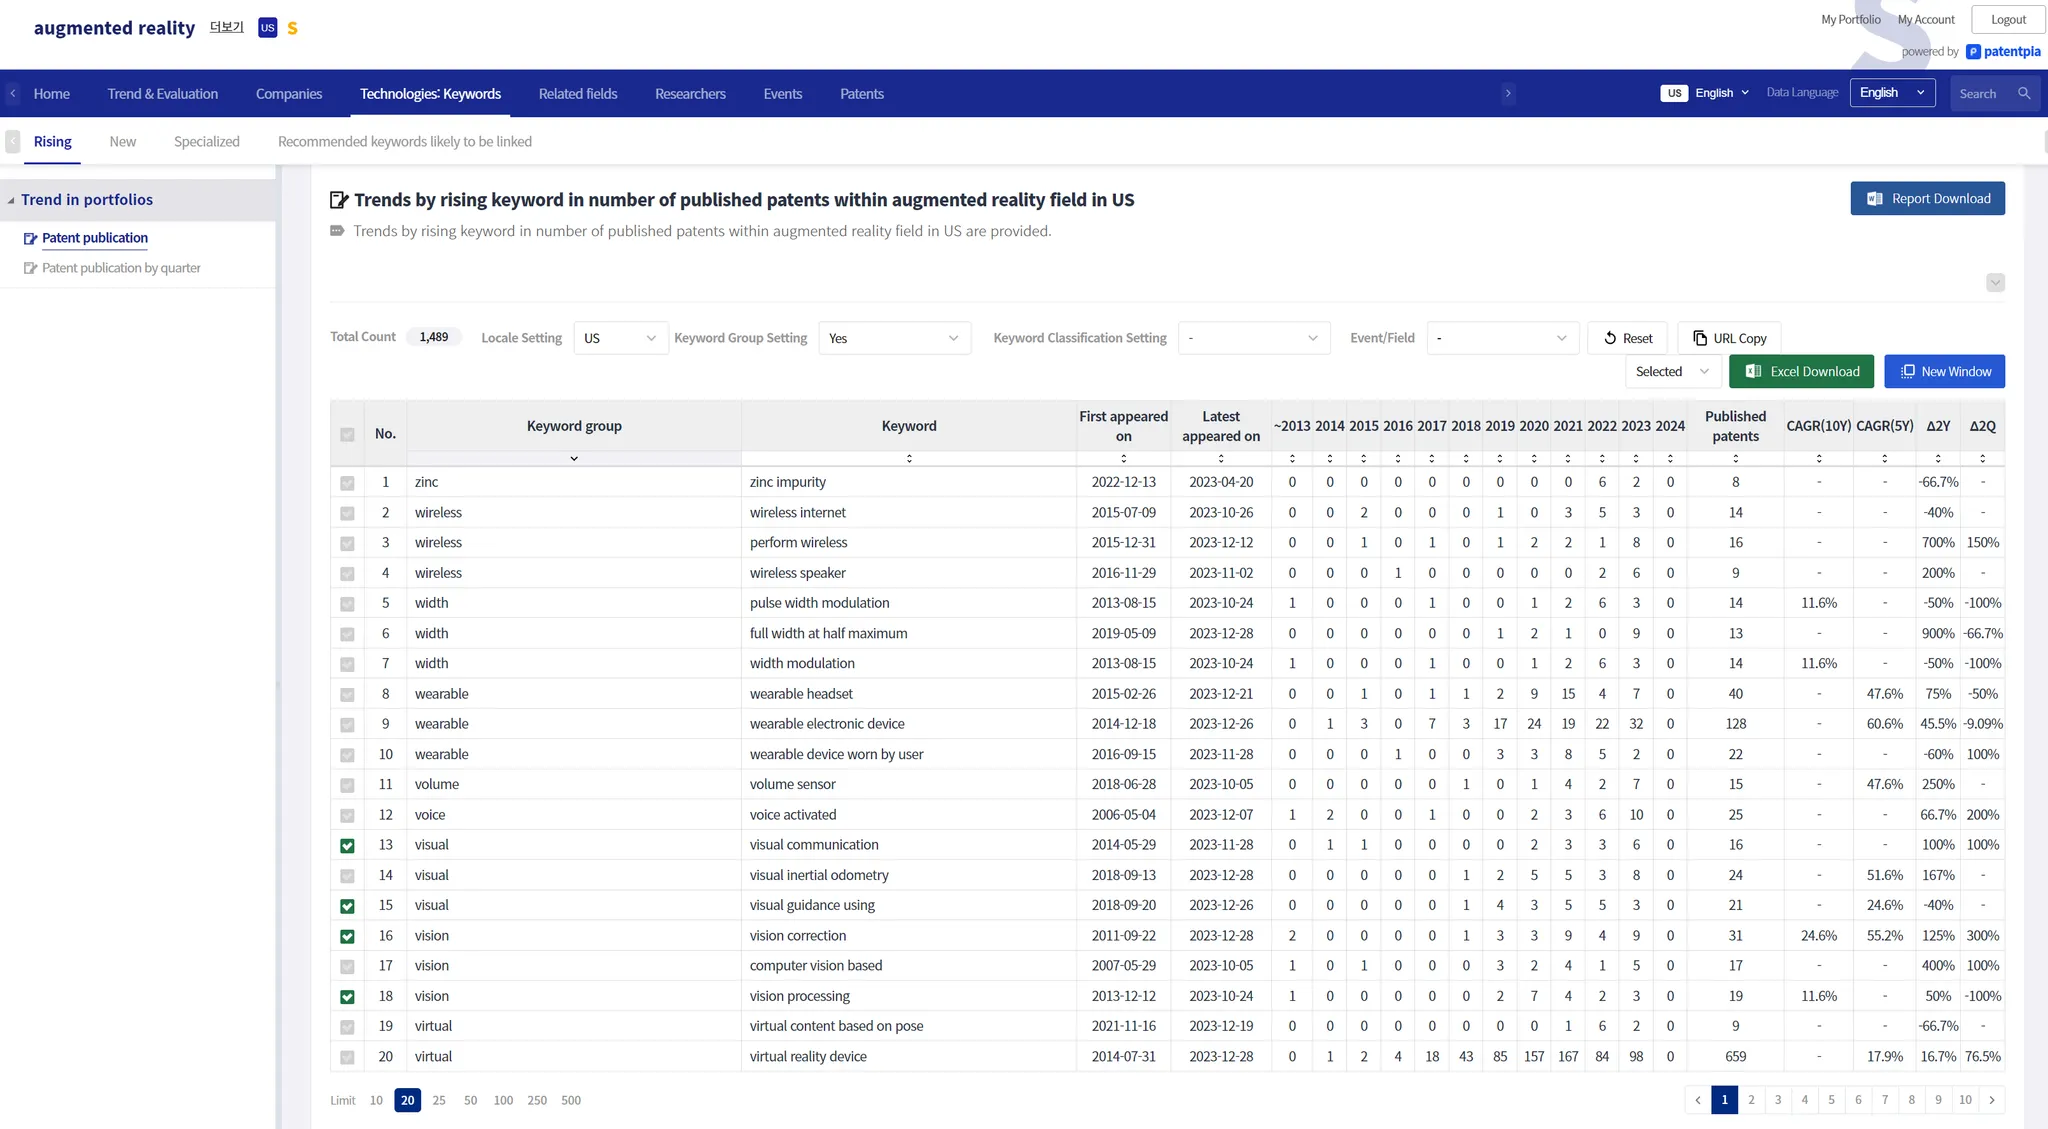Click the search magnifier icon
Screen dimensions: 2048x1129
[x=2024, y=94]
